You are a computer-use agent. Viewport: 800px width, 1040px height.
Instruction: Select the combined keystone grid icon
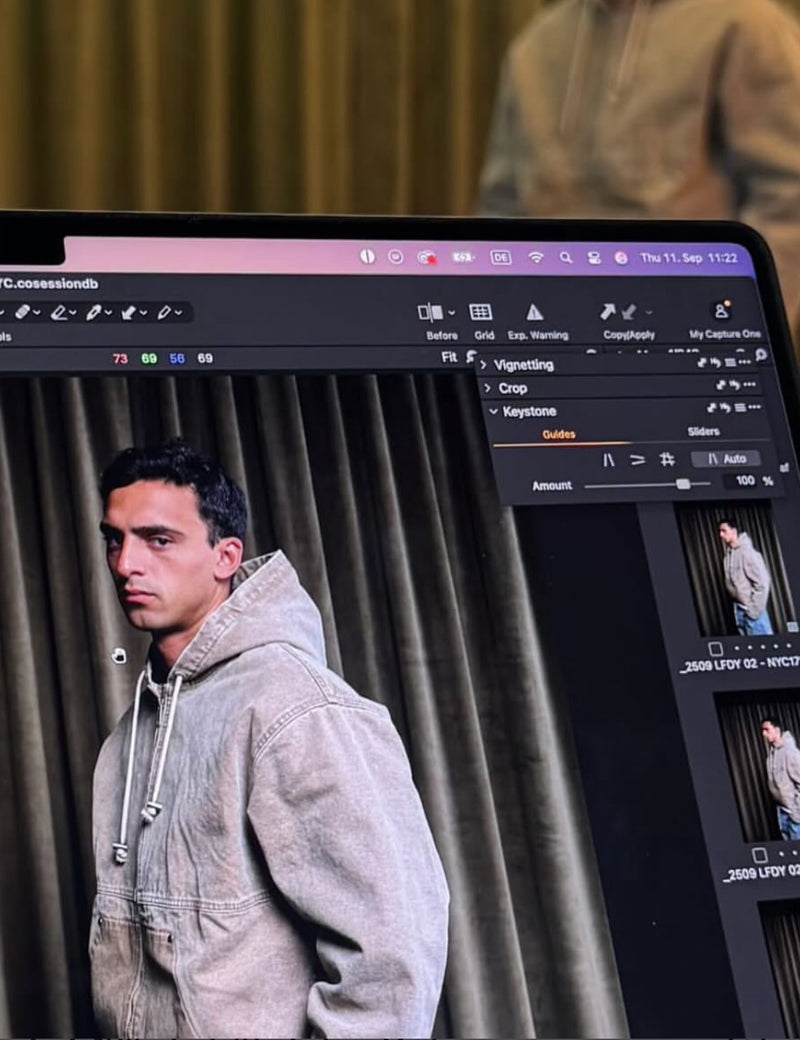point(667,459)
